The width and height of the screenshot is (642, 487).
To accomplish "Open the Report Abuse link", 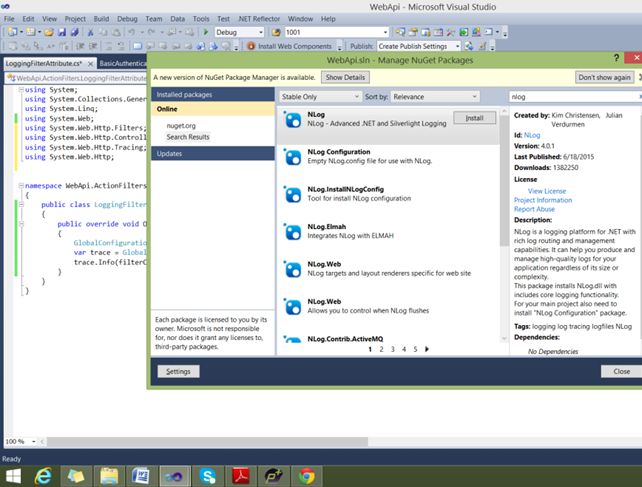I will (x=534, y=209).
